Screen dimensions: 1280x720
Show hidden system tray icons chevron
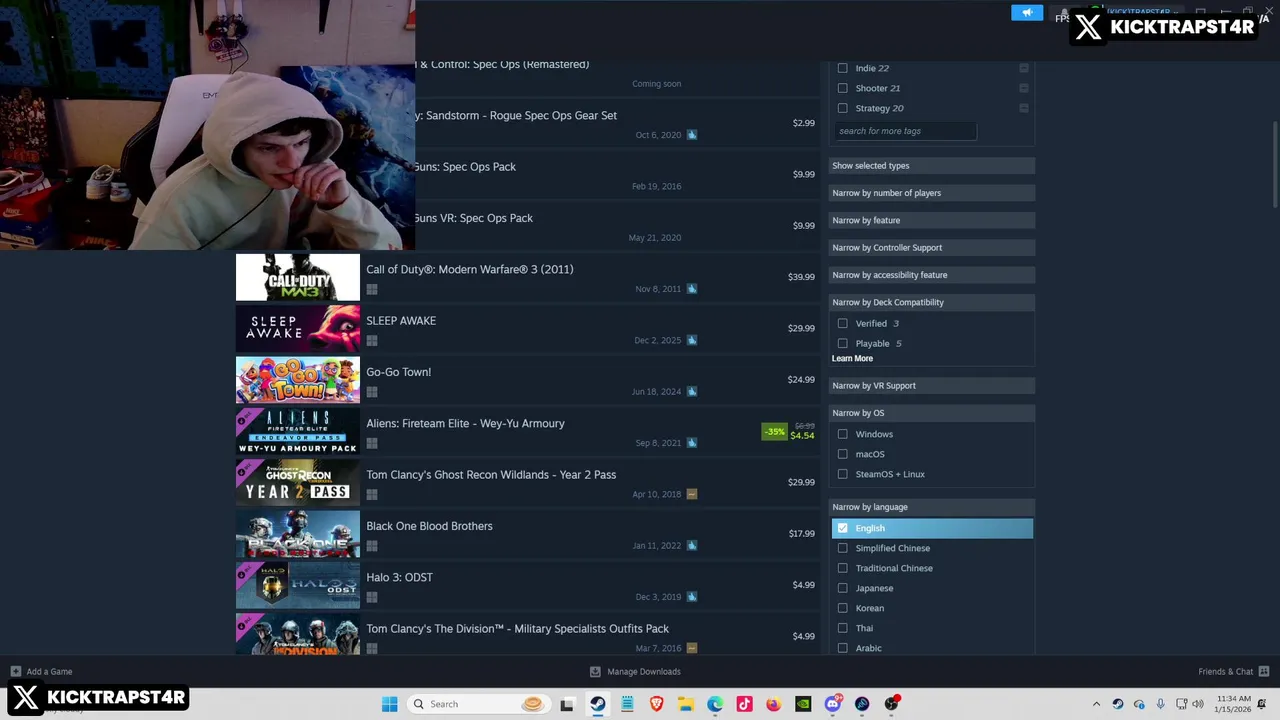pos(1096,704)
